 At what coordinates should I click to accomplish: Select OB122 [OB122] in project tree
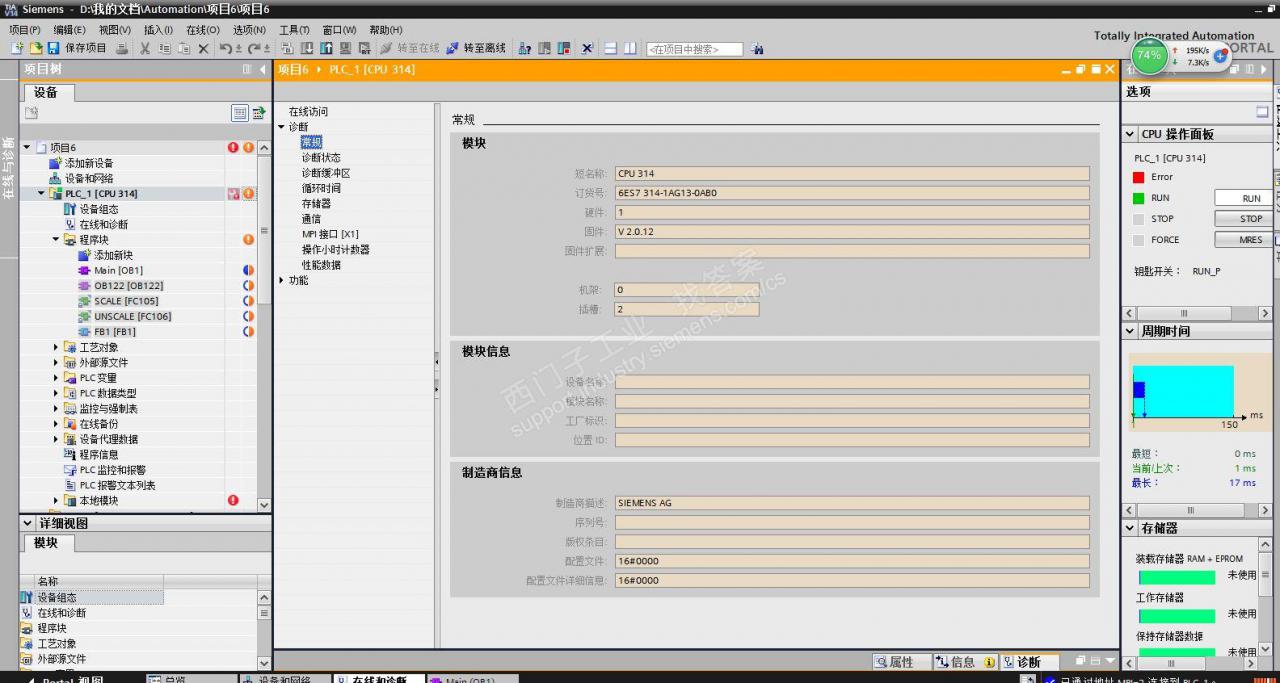pyautogui.click(x=128, y=286)
